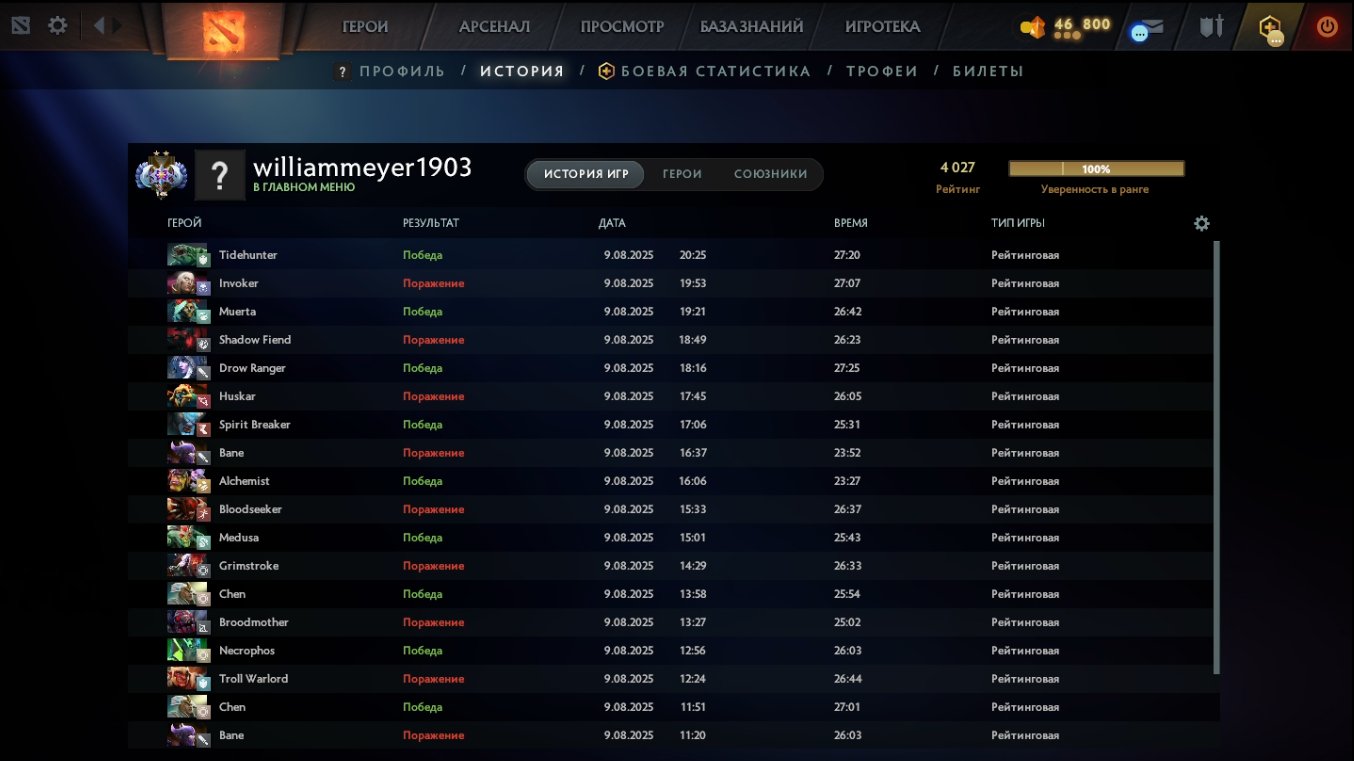Open the ГЕРОИ top menu
Viewport: 1354px width, 761px height.
pos(365,27)
